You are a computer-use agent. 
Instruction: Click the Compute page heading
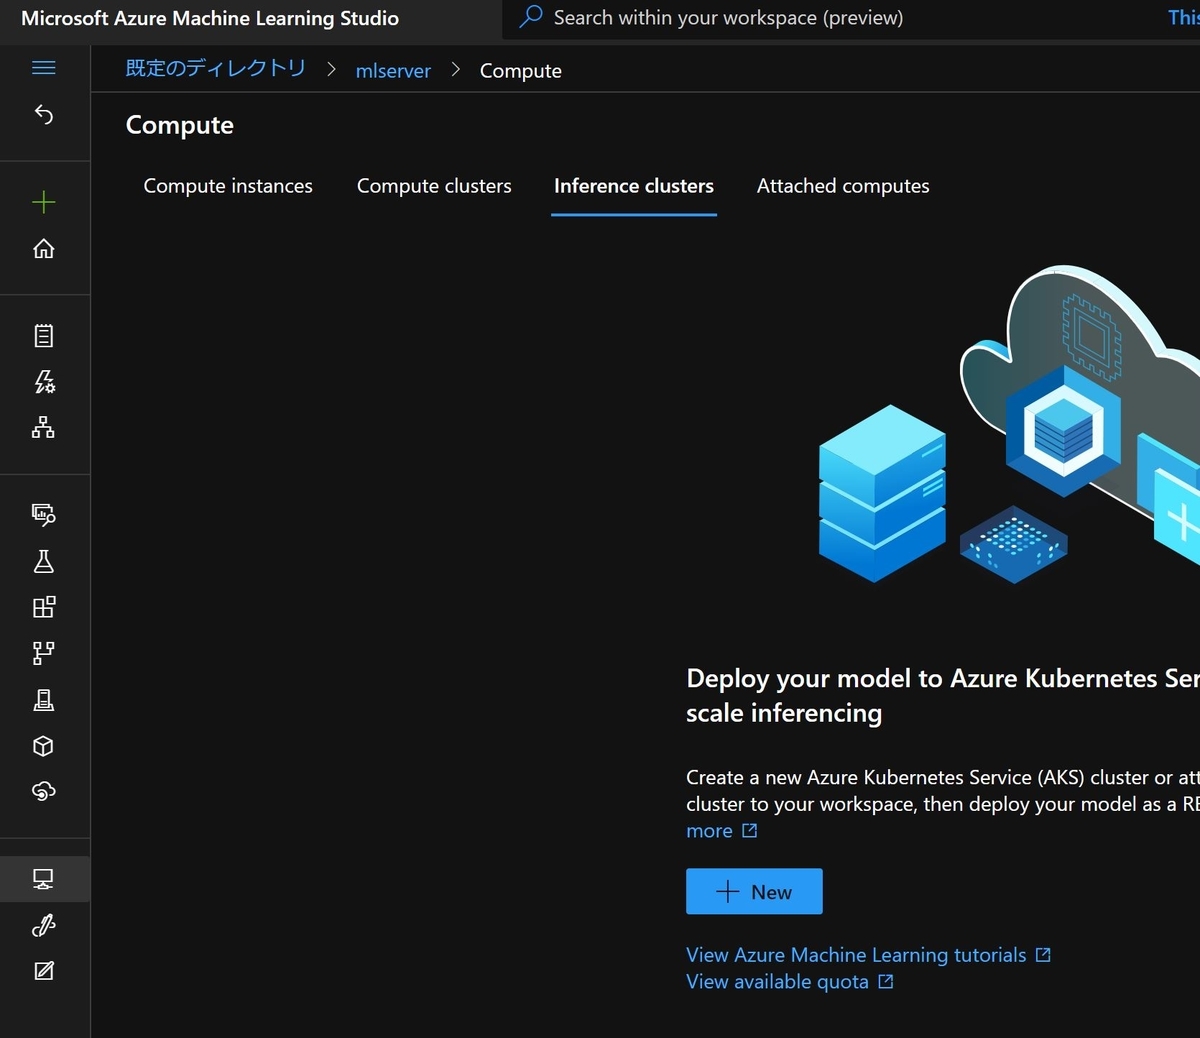click(x=180, y=125)
